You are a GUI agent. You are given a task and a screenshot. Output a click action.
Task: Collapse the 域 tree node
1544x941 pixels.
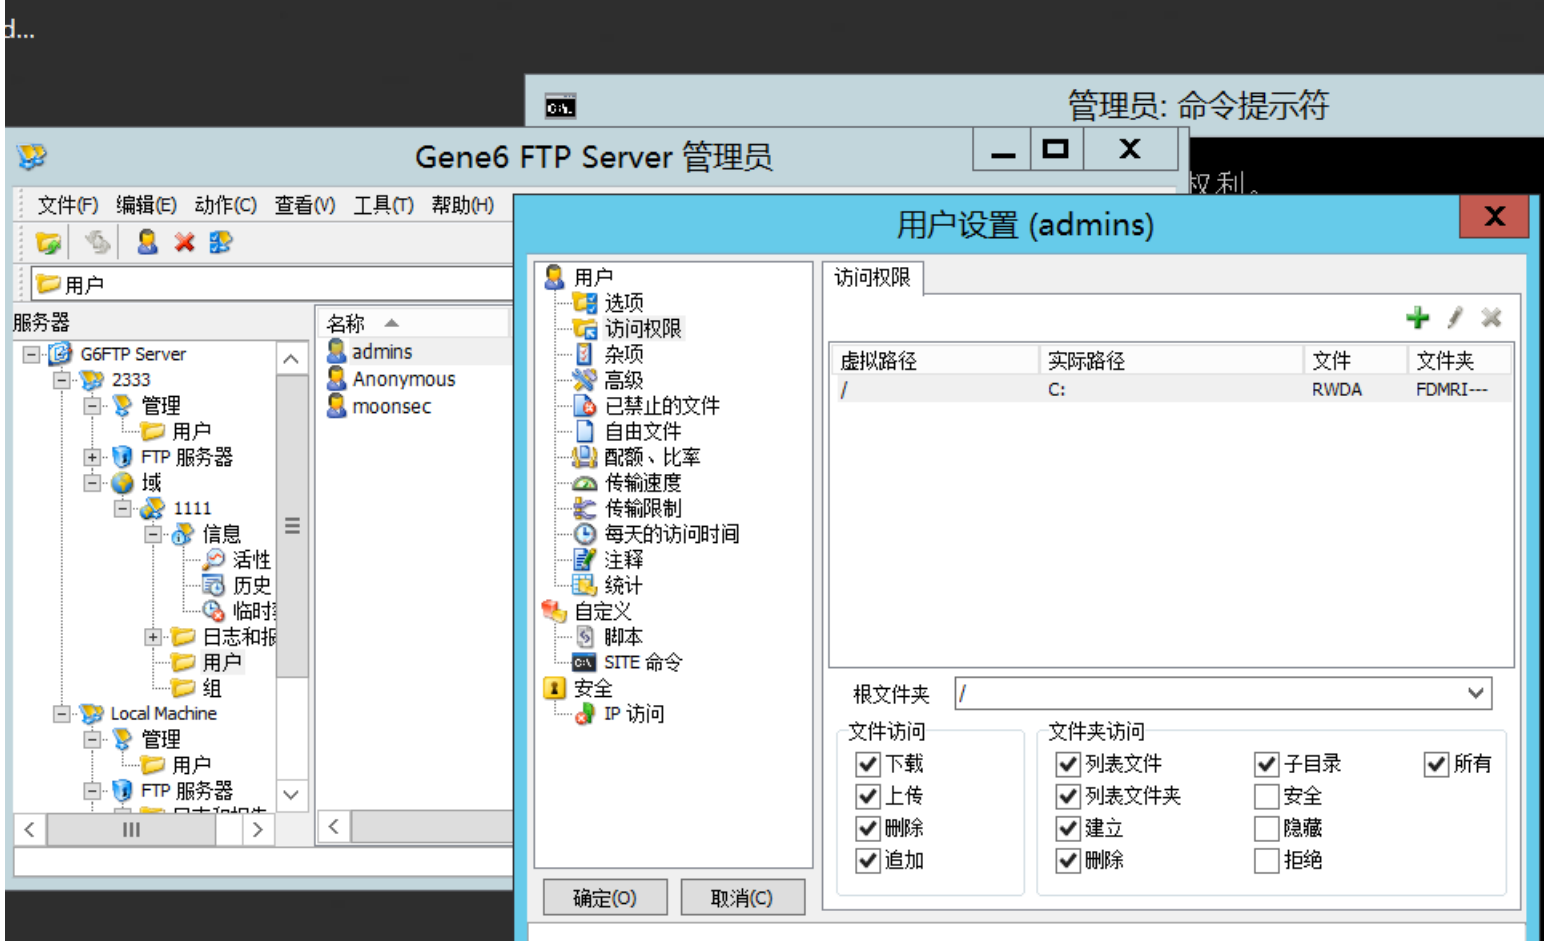[x=92, y=482]
